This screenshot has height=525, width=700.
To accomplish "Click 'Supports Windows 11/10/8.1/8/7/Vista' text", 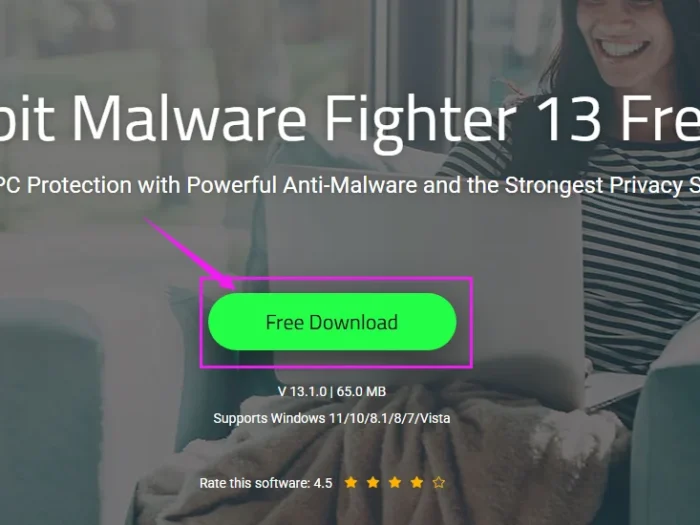I will point(332,418).
